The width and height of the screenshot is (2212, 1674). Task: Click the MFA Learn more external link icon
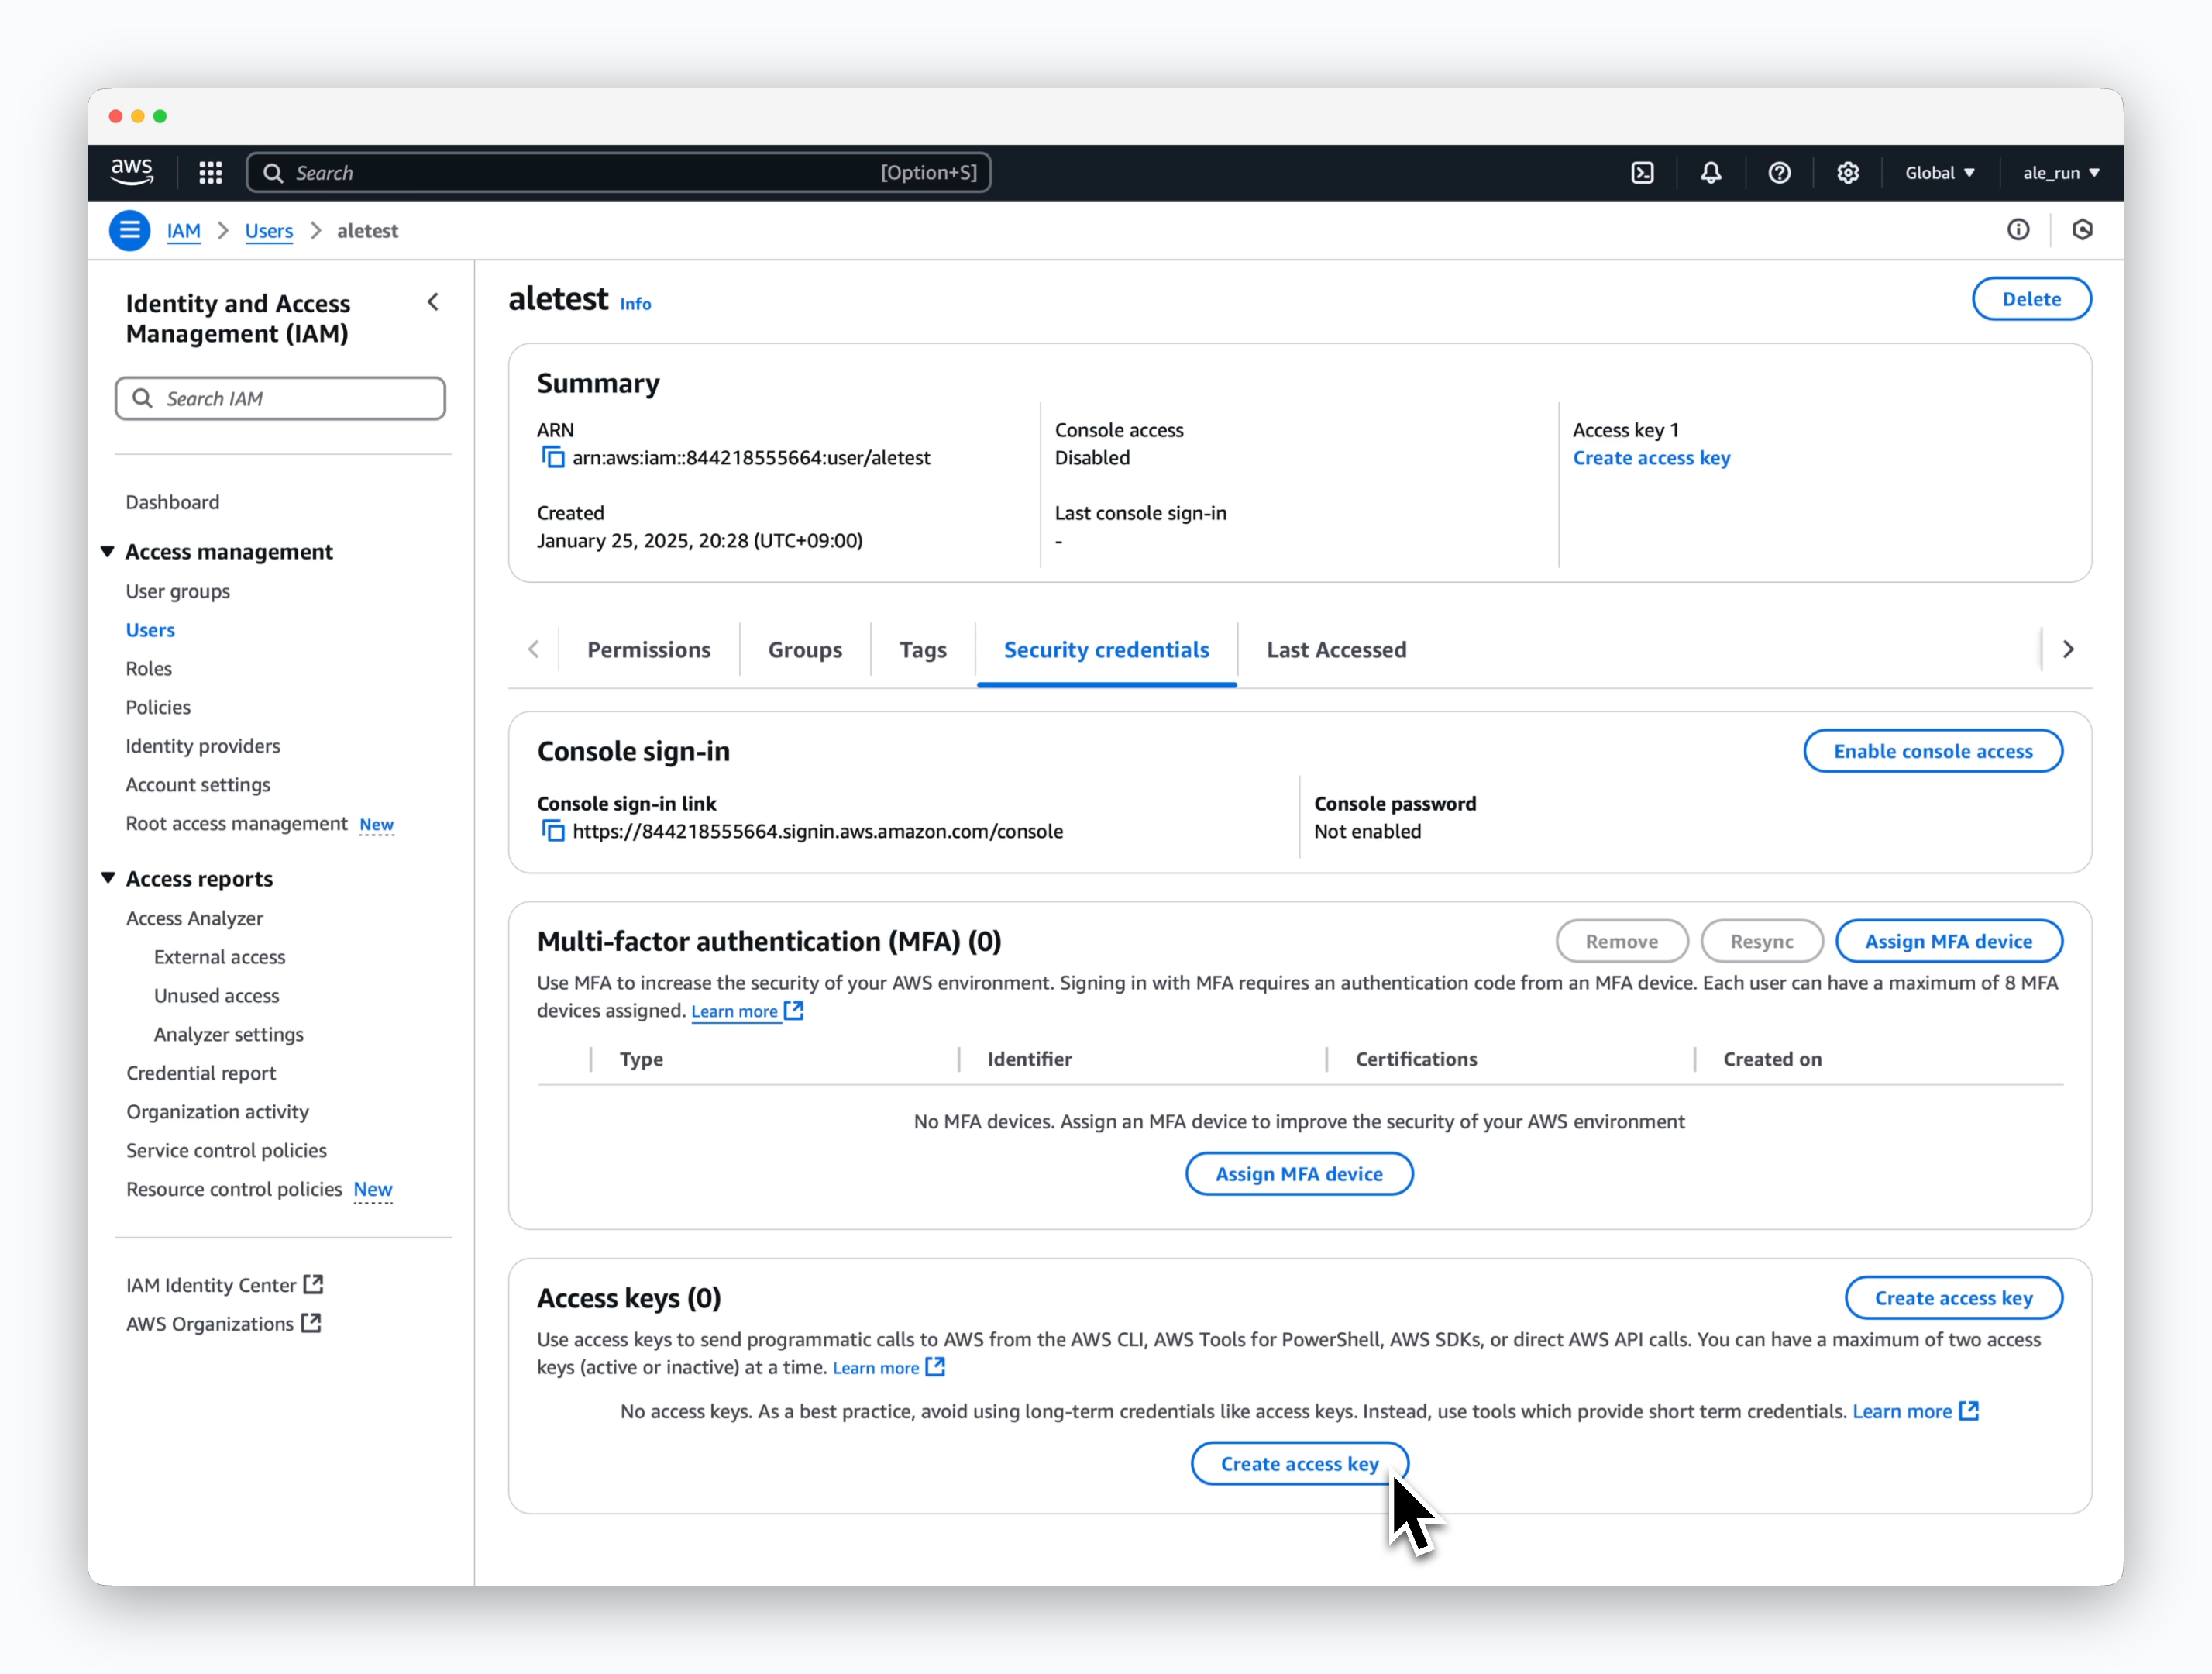[794, 1010]
